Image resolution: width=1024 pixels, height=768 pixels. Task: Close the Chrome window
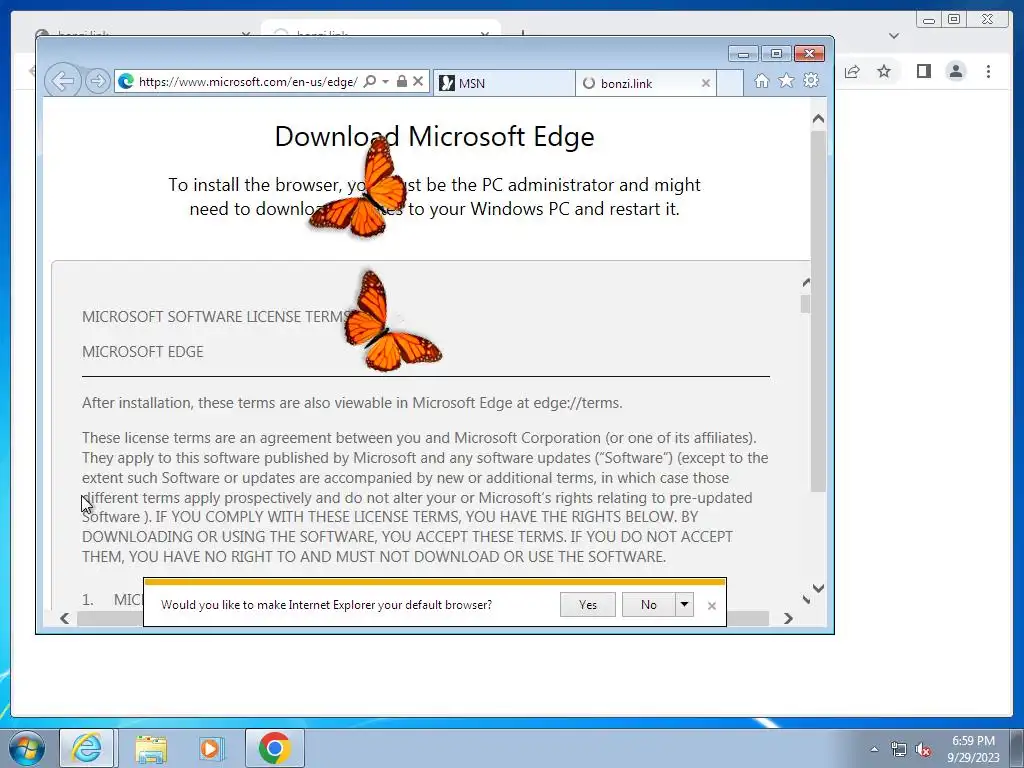pyautogui.click(x=987, y=20)
